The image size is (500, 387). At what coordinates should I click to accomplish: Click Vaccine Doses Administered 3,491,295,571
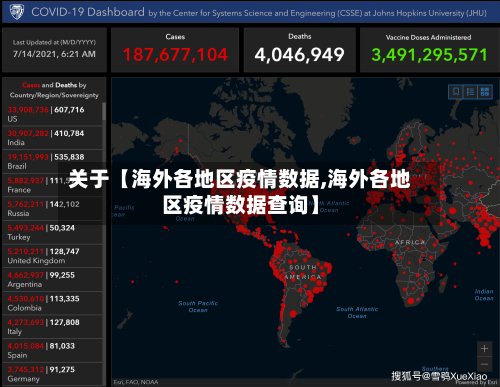[429, 55]
